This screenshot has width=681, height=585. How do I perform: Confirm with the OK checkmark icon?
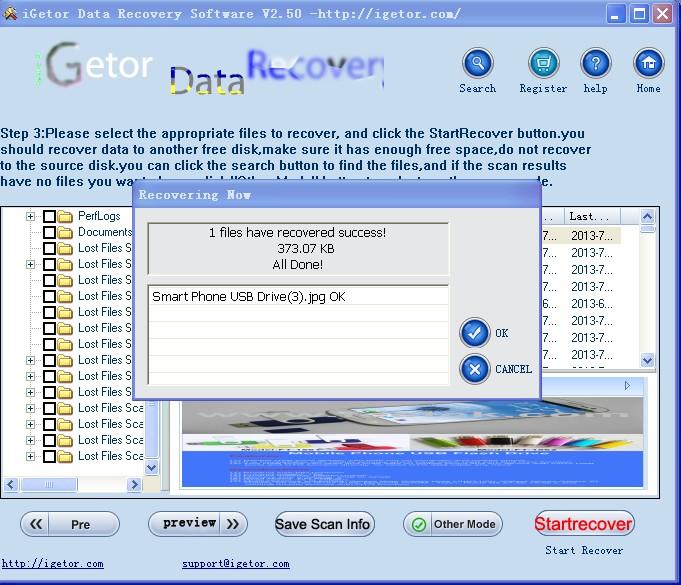pyautogui.click(x=474, y=333)
